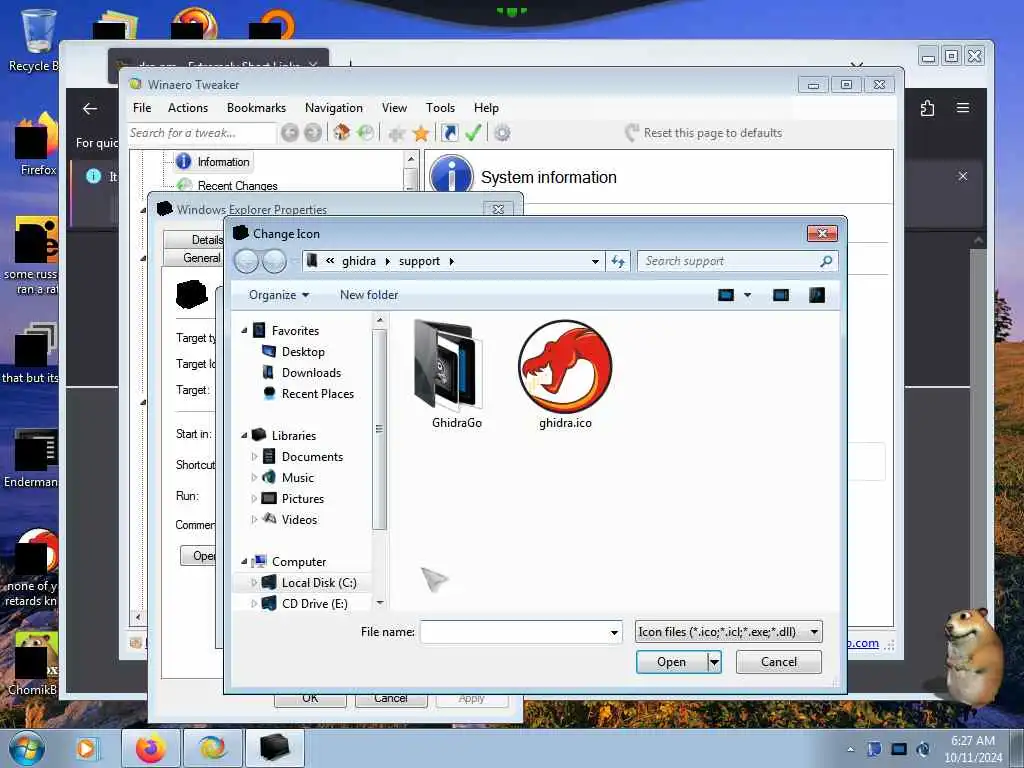Click the Change your view icon
Image resolution: width=1024 pixels, height=768 pixels.
[726, 295]
